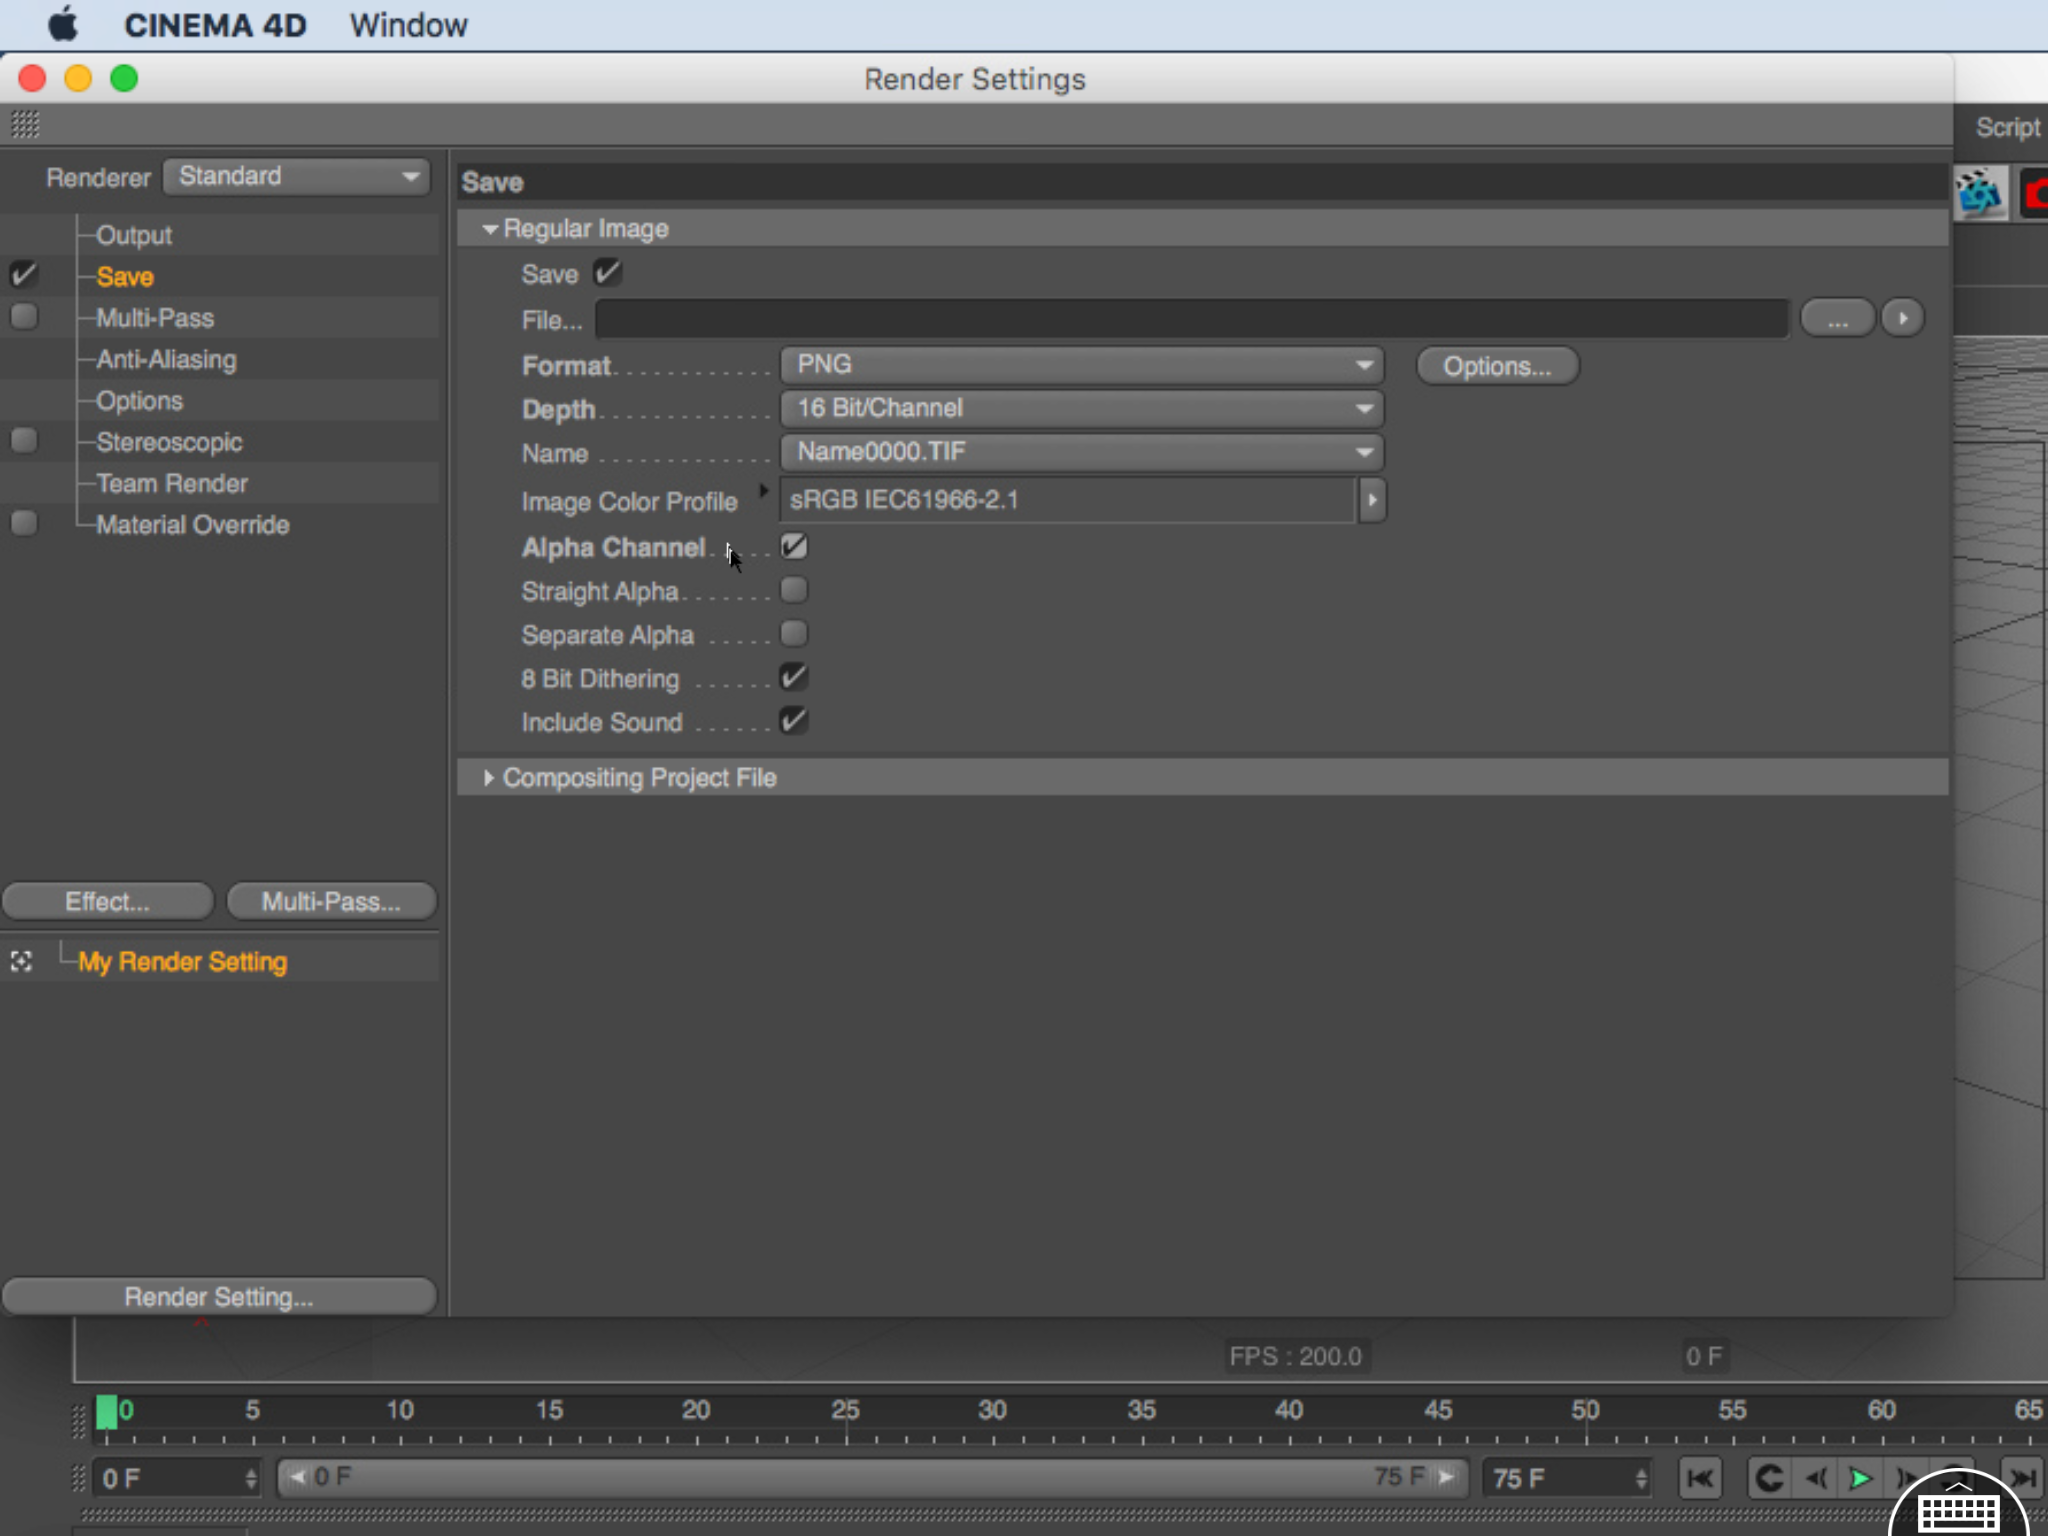
Task: Click the arrow button beside the file browse button
Action: click(1902, 319)
